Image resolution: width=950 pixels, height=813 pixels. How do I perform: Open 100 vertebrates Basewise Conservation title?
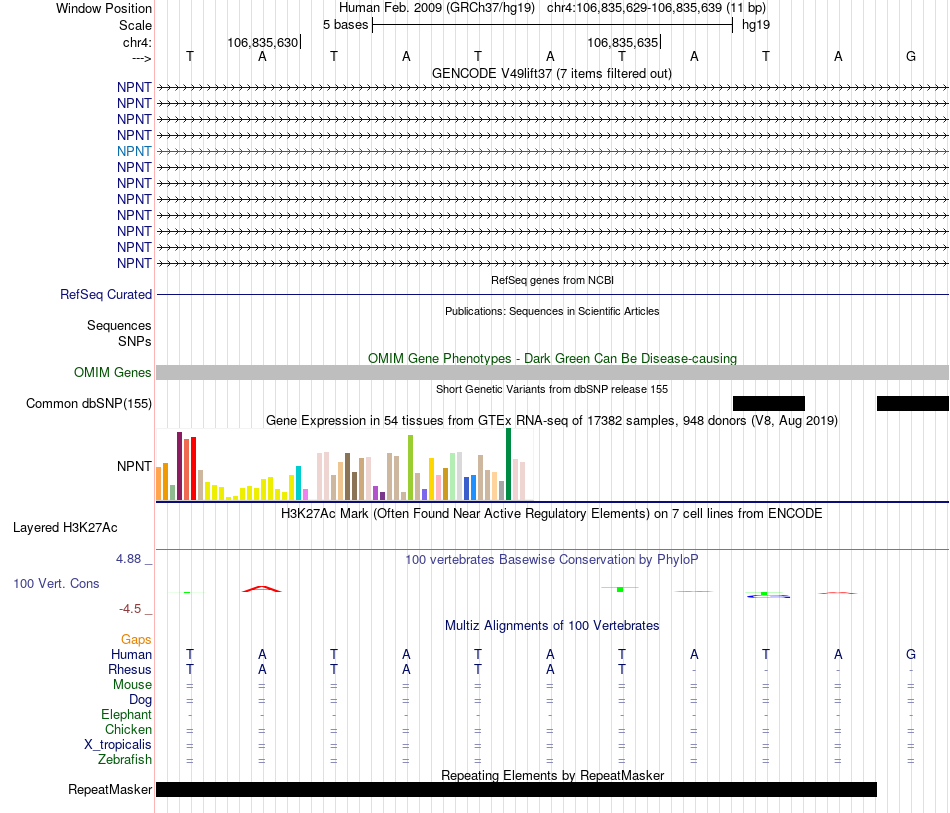pyautogui.click(x=551, y=559)
